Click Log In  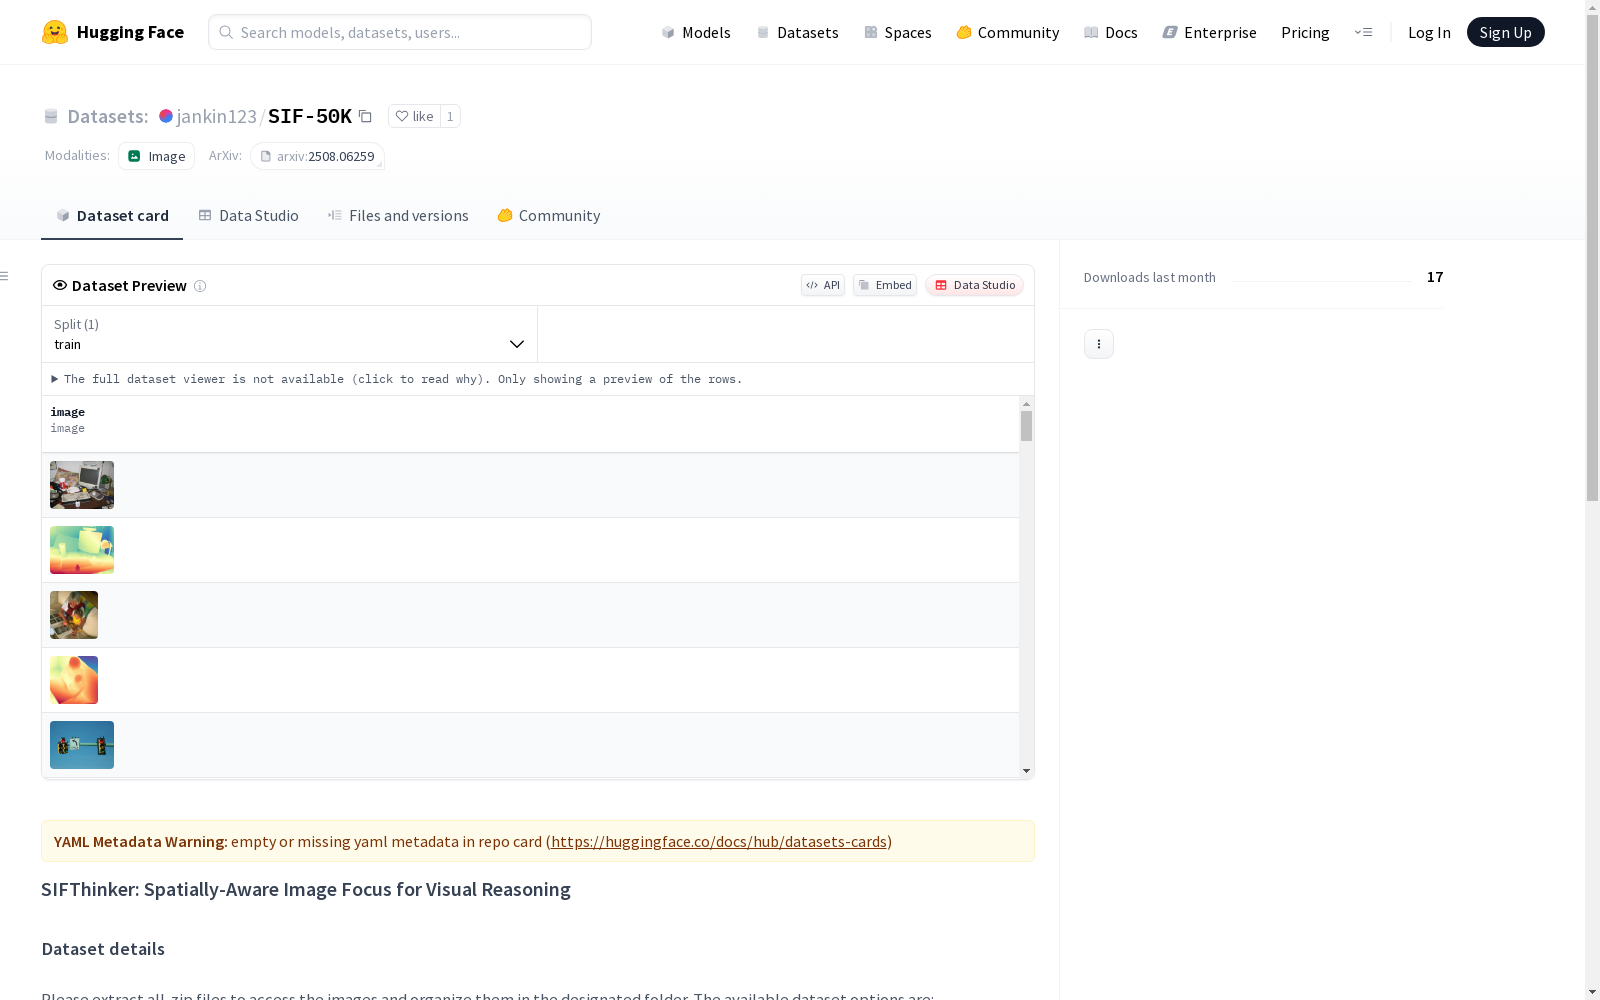point(1429,32)
